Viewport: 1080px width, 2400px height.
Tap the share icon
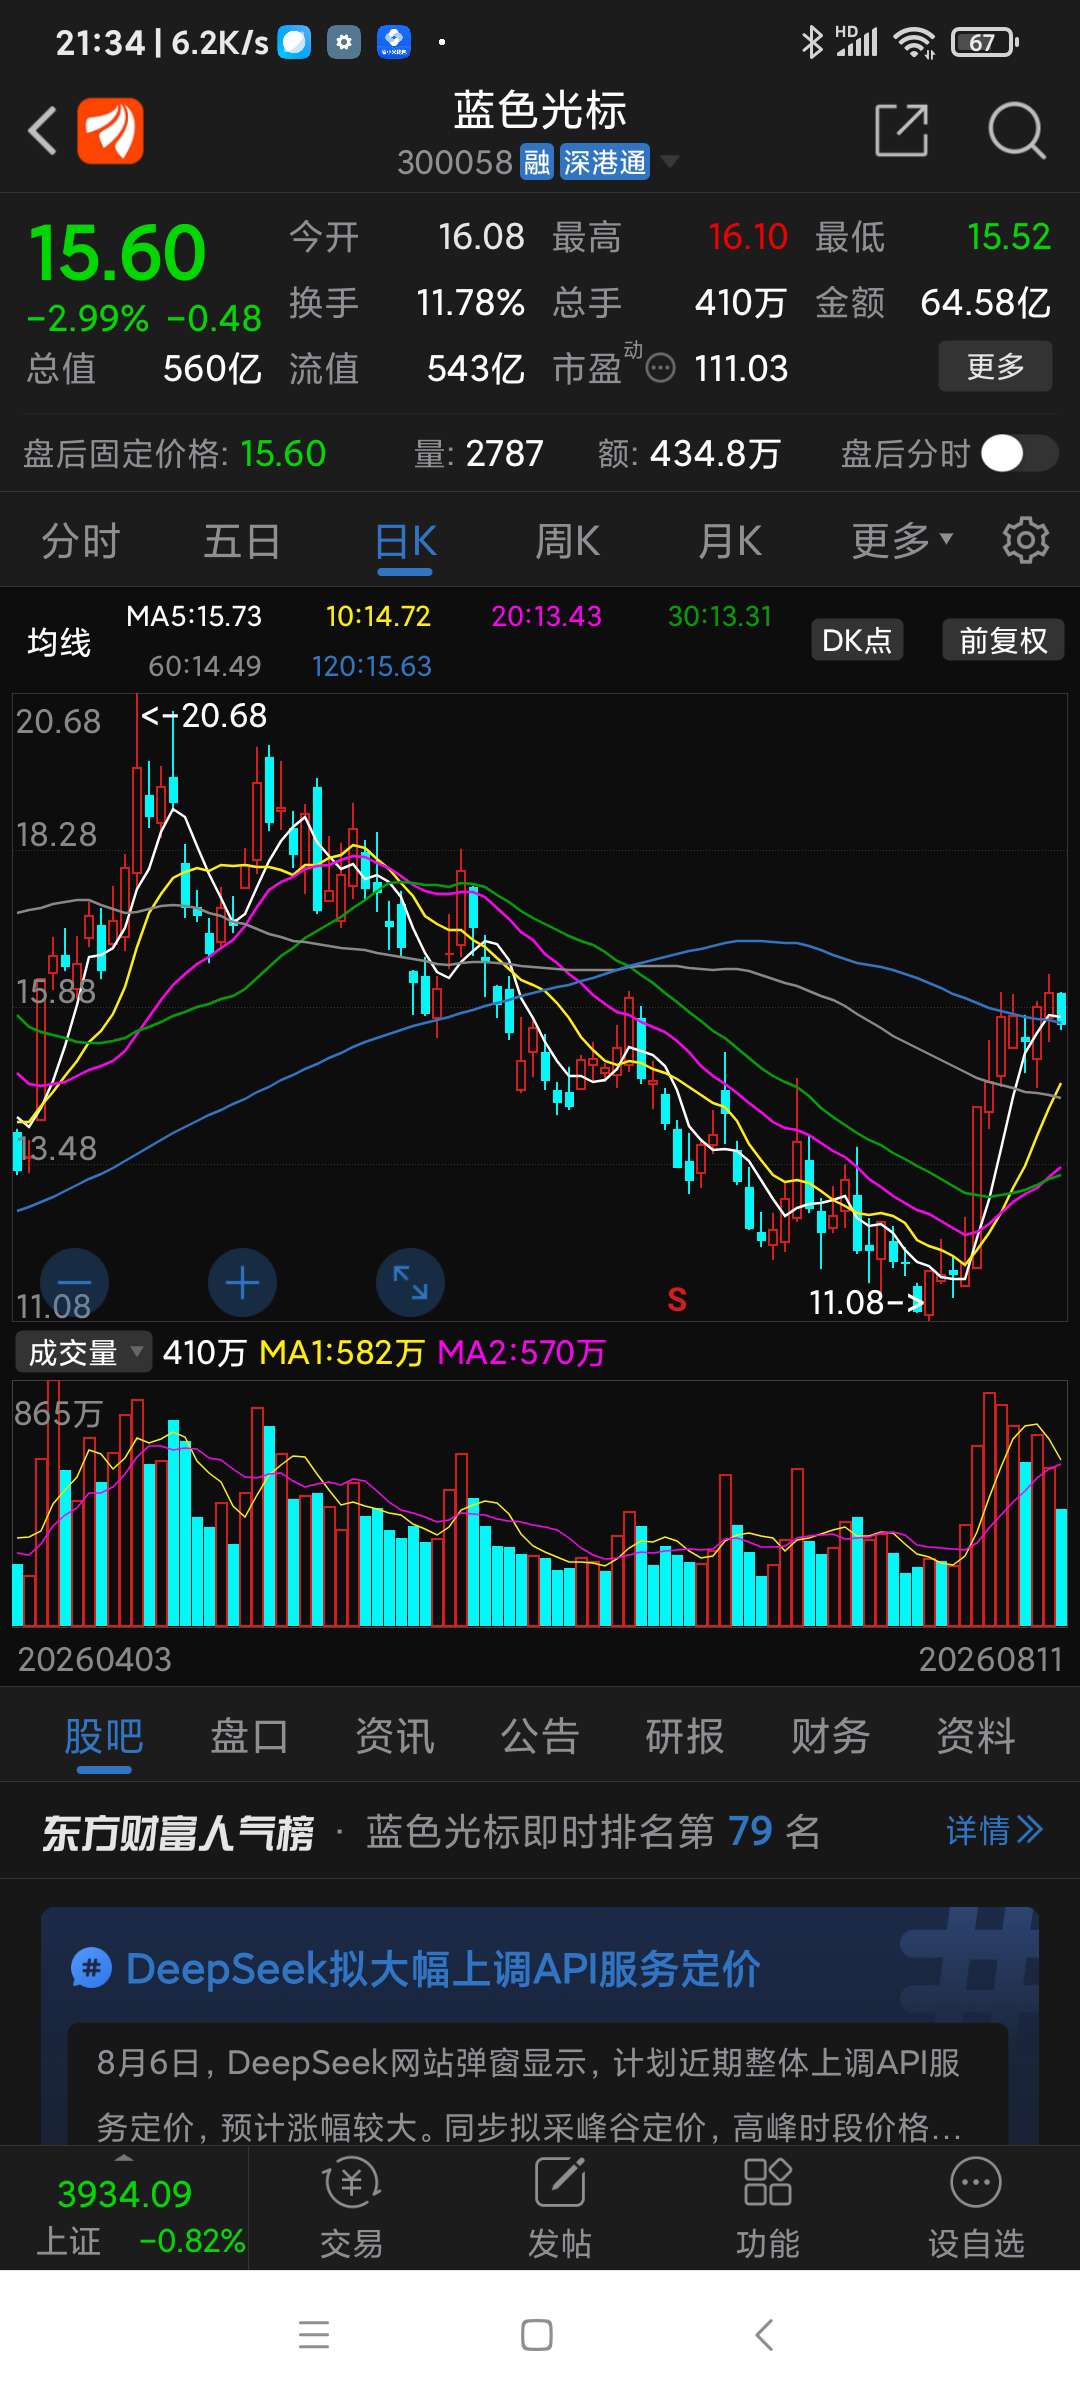(902, 131)
